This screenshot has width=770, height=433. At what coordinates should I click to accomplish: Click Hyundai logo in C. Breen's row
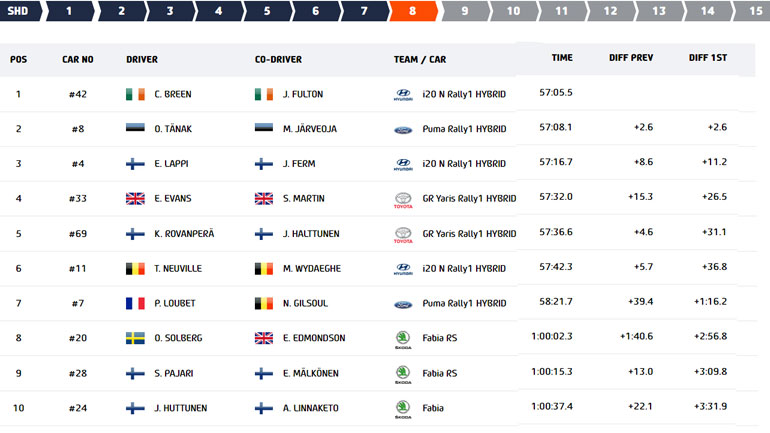tap(403, 95)
